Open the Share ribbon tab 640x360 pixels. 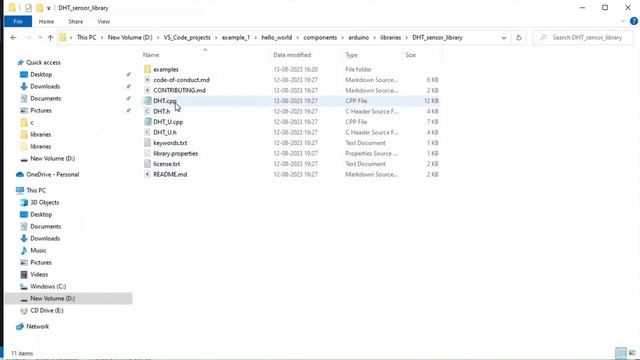point(76,22)
